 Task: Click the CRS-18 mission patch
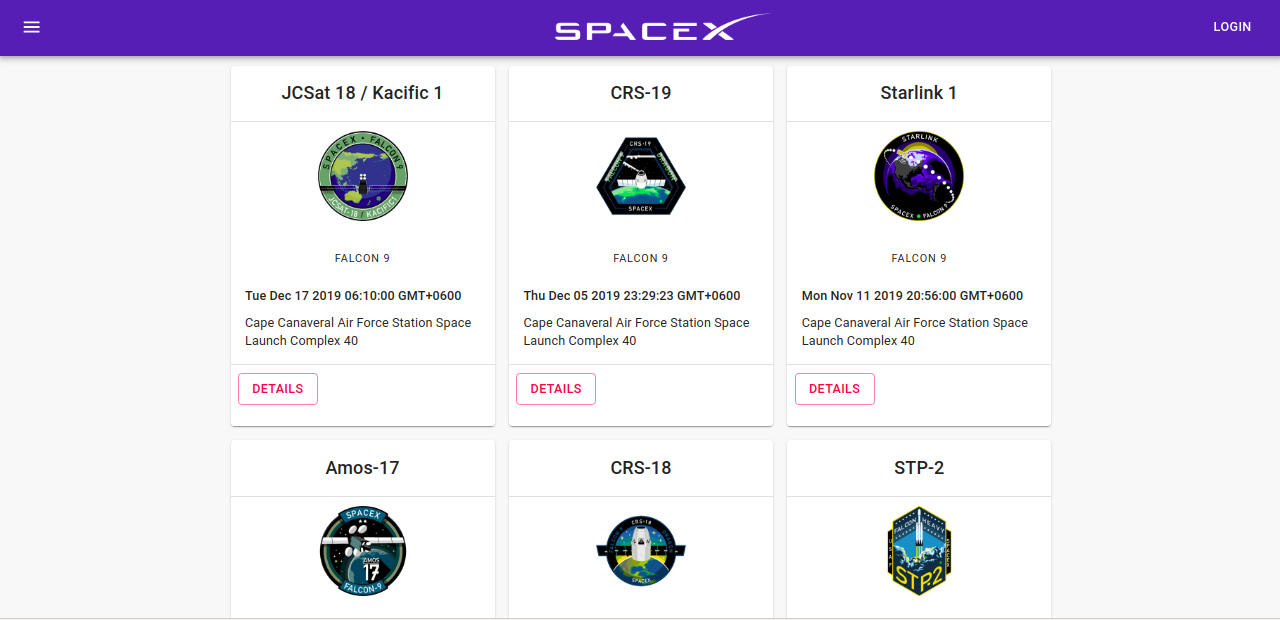click(641, 551)
